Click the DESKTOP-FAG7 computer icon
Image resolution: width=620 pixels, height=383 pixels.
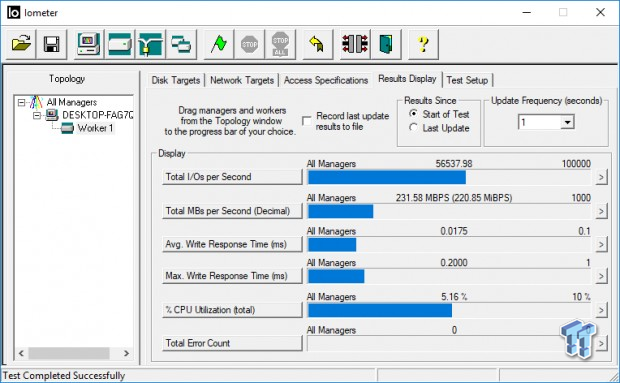[52, 115]
